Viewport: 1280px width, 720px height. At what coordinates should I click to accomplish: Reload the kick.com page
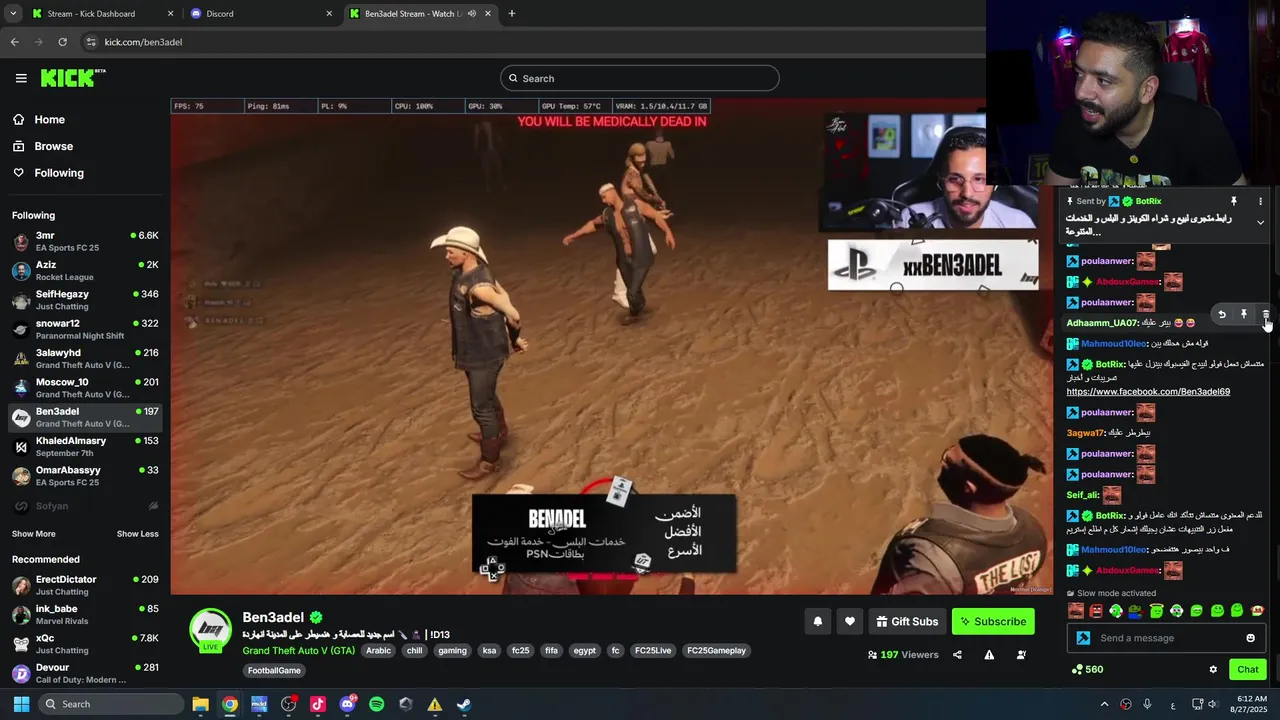coord(62,42)
